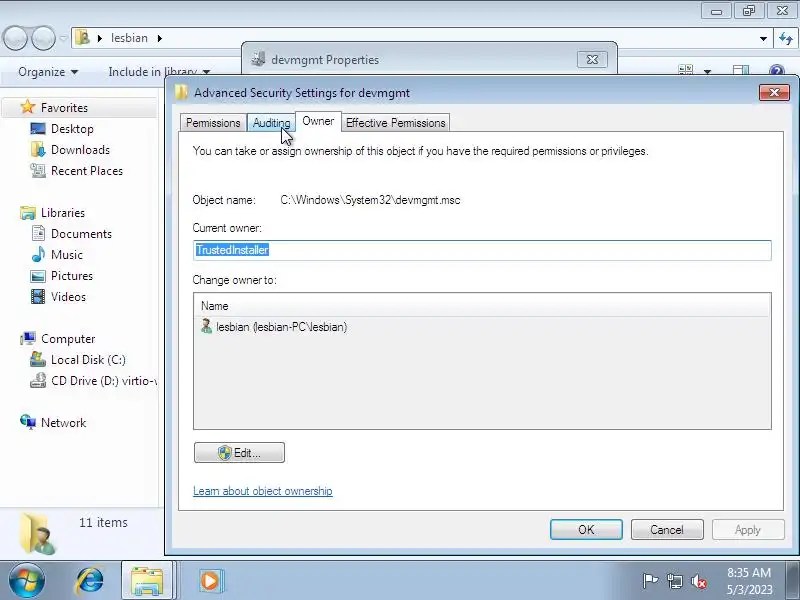Open CD Drive (D:) virtio
Image resolution: width=800 pixels, height=600 pixels.
pyautogui.click(x=104, y=381)
